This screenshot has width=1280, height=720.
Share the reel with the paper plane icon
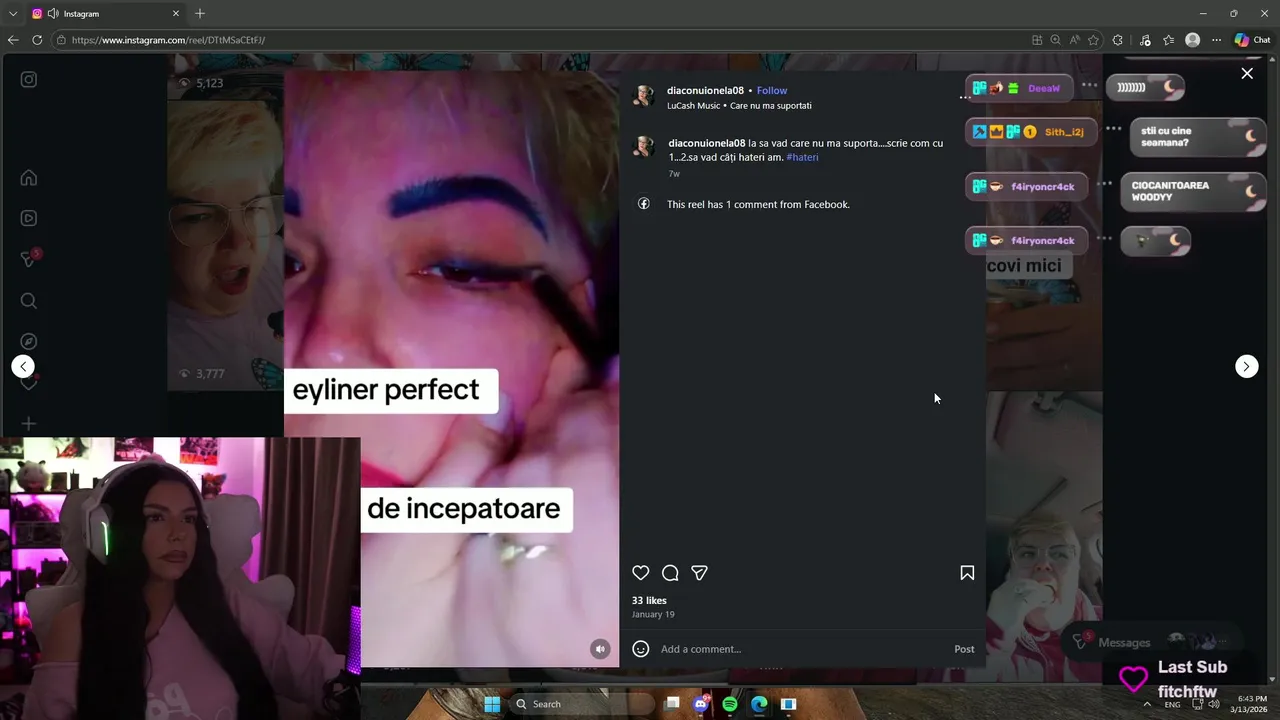click(700, 573)
